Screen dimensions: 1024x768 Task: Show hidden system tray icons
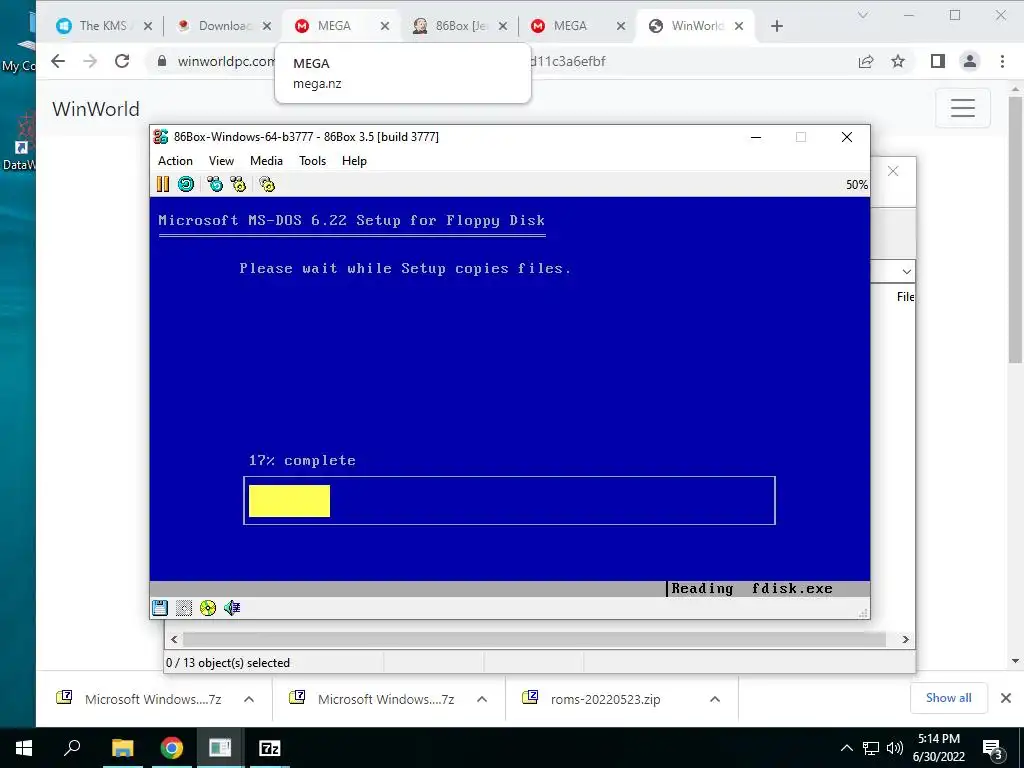pos(846,748)
